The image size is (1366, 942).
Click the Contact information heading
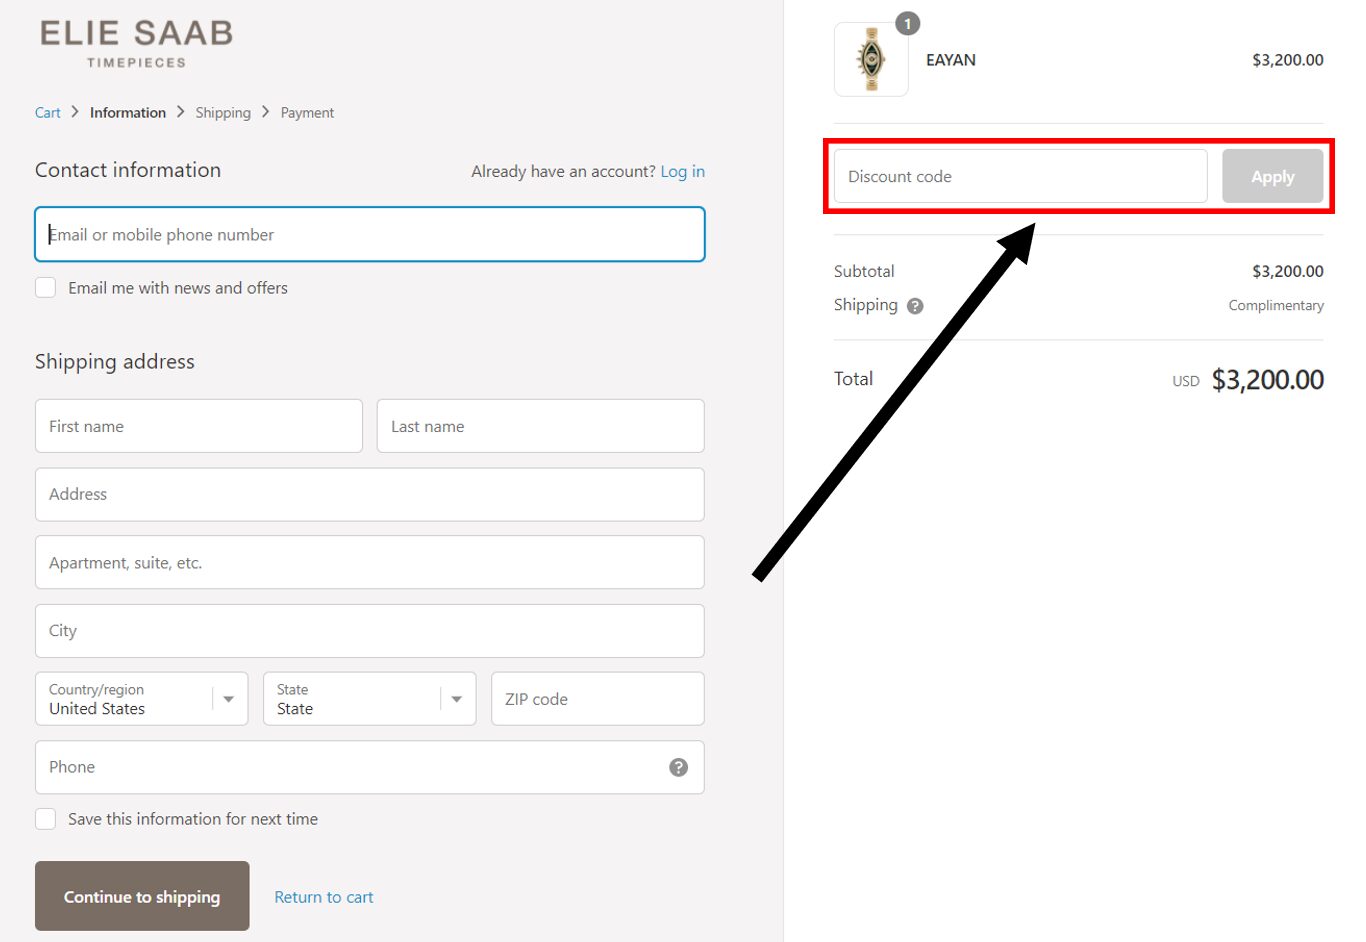point(128,170)
